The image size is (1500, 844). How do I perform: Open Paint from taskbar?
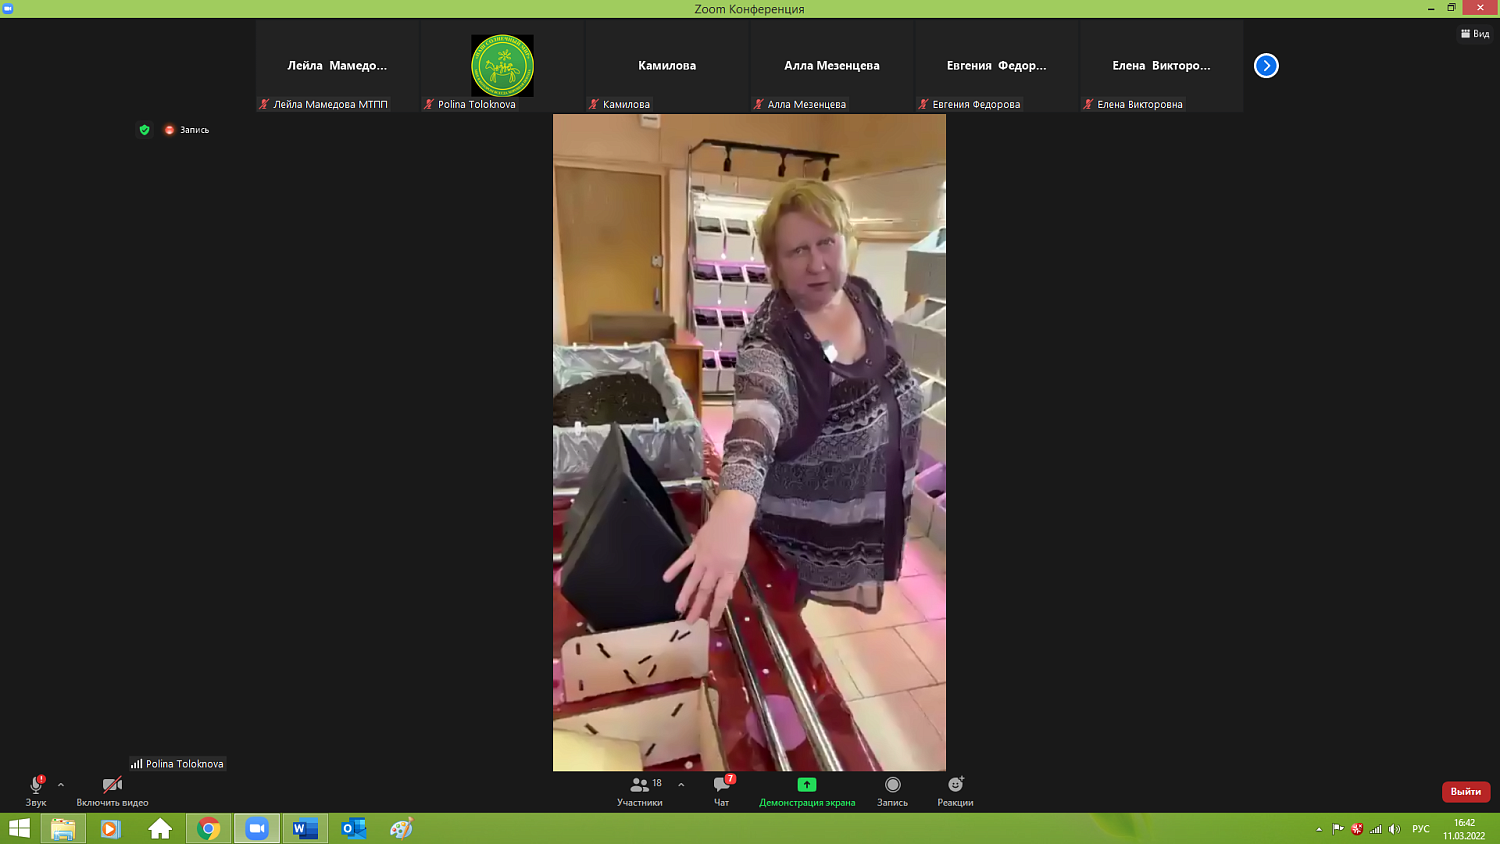click(401, 828)
